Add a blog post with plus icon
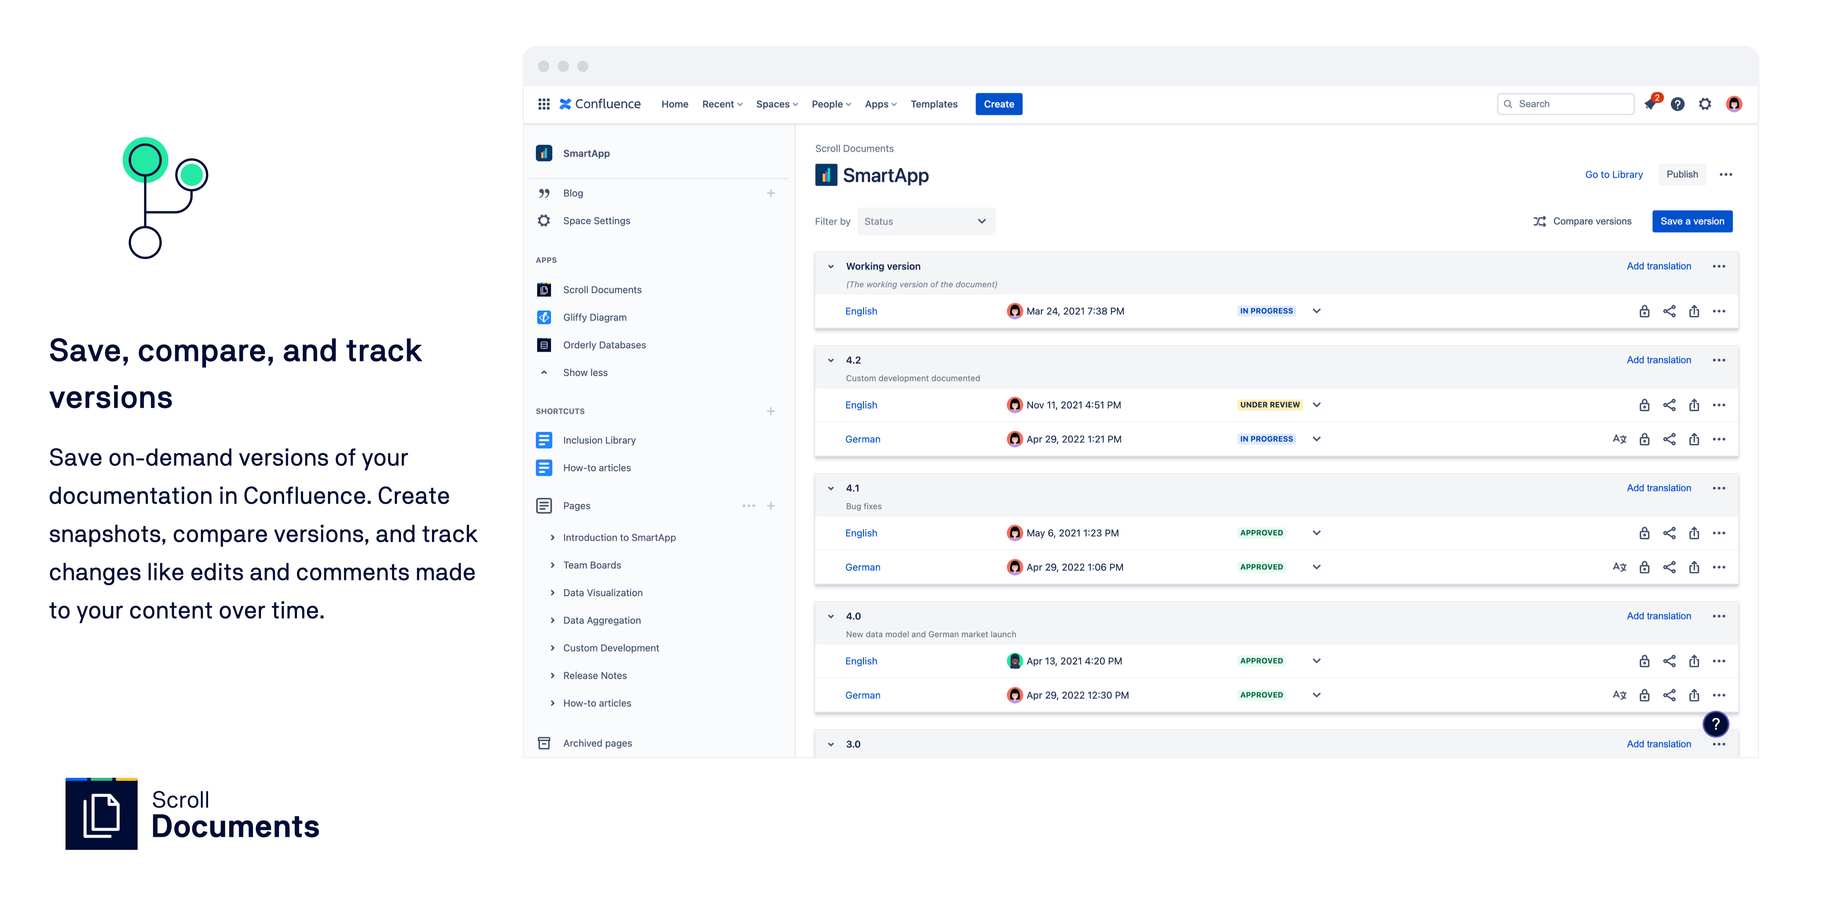1843x900 pixels. coord(771,193)
